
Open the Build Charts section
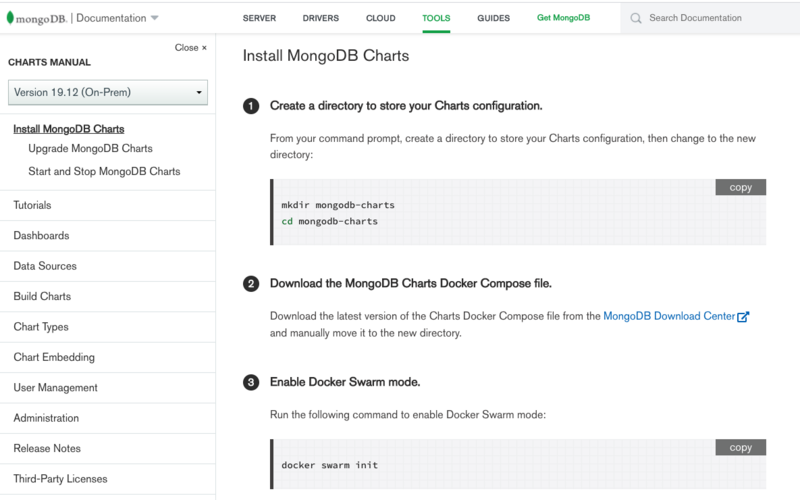(x=42, y=296)
